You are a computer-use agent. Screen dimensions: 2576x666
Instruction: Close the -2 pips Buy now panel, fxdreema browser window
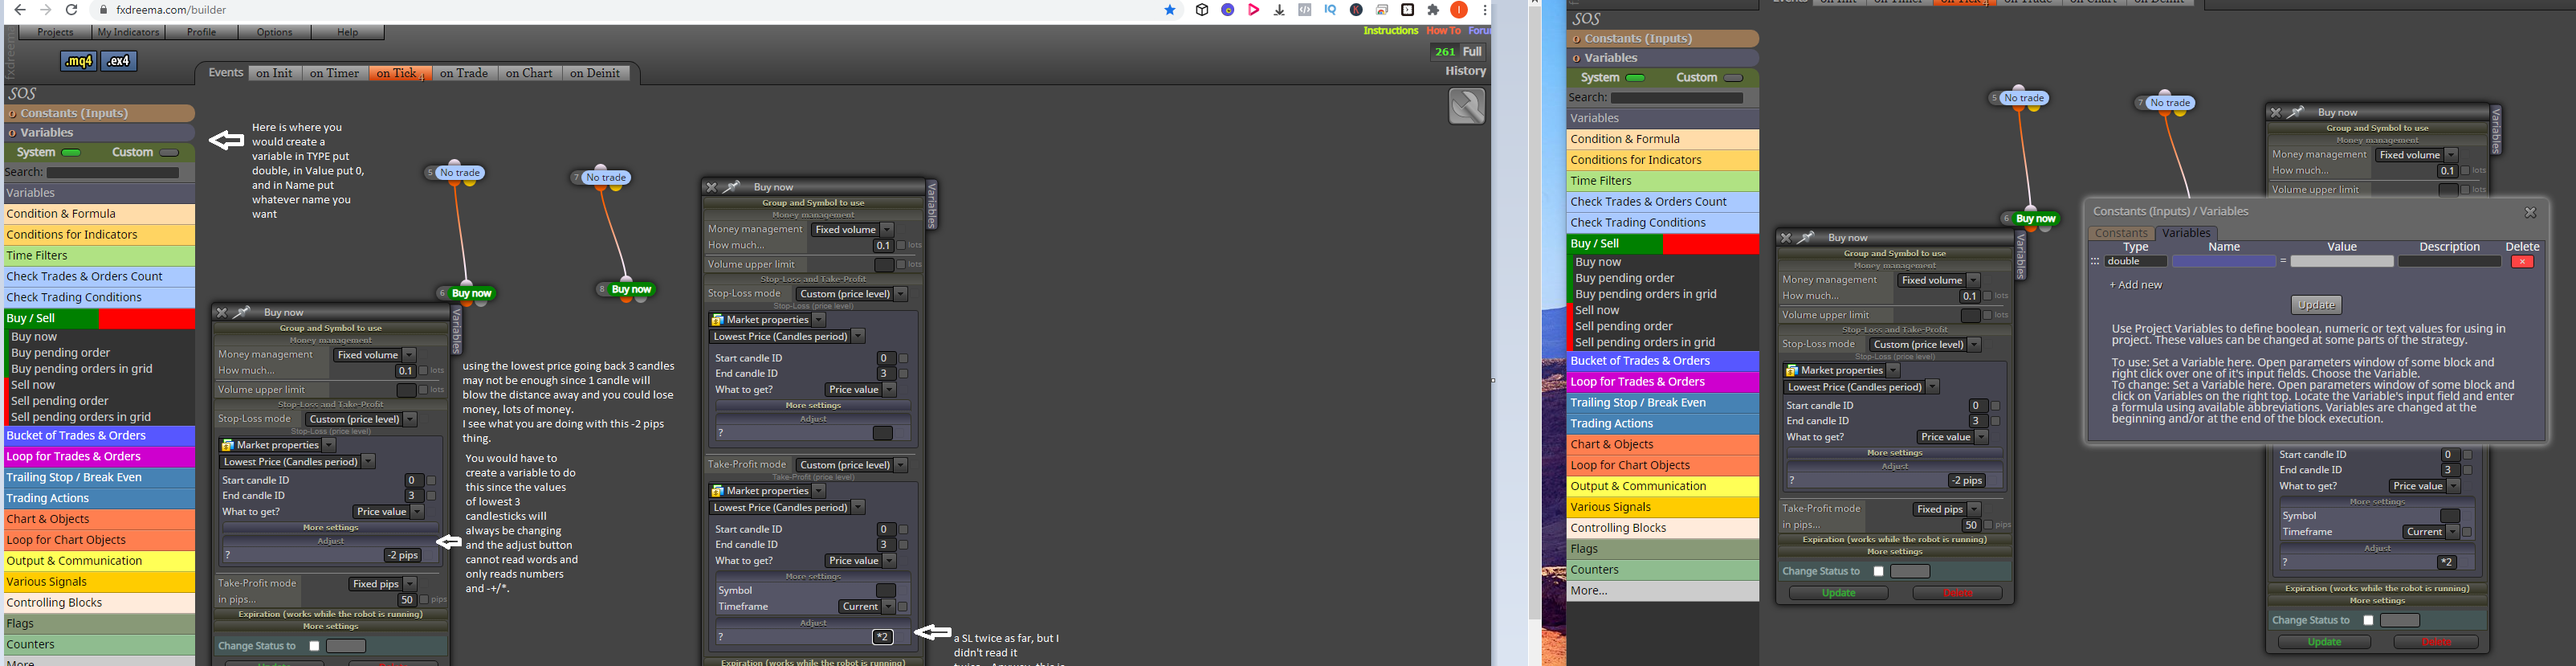pos(222,313)
